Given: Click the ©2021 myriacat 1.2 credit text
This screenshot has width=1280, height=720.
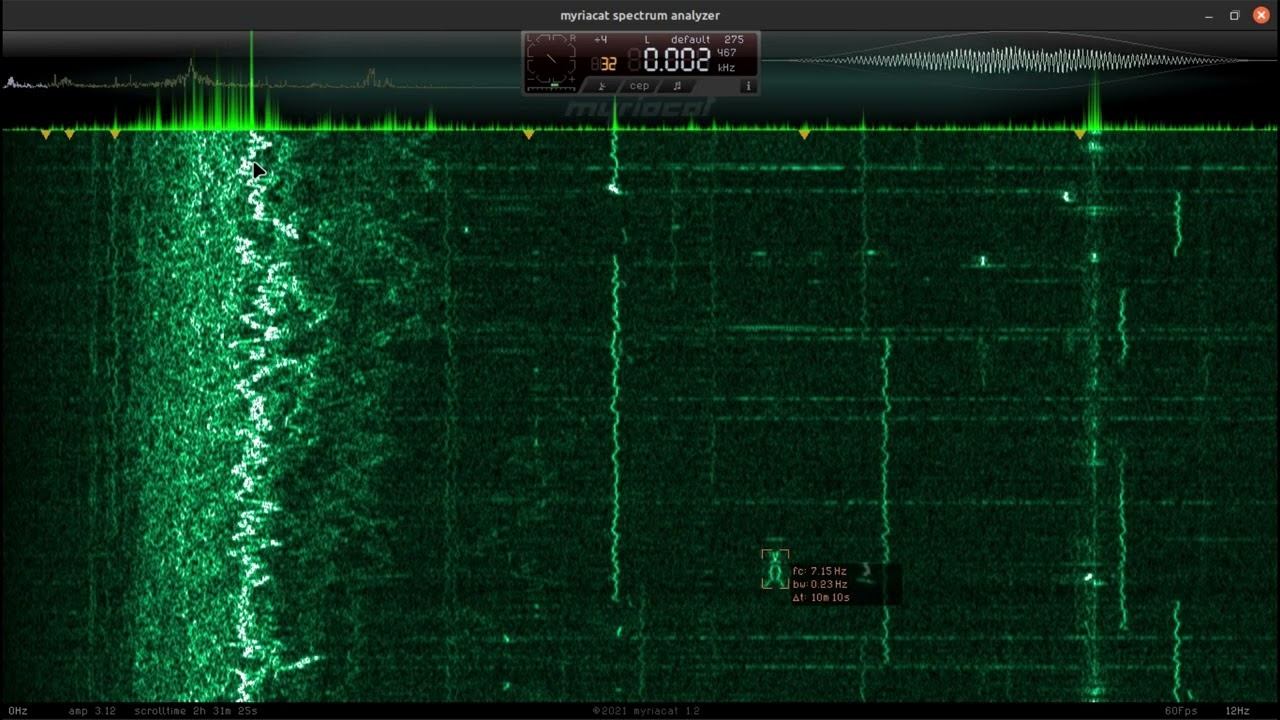Looking at the screenshot, I should click(646, 711).
